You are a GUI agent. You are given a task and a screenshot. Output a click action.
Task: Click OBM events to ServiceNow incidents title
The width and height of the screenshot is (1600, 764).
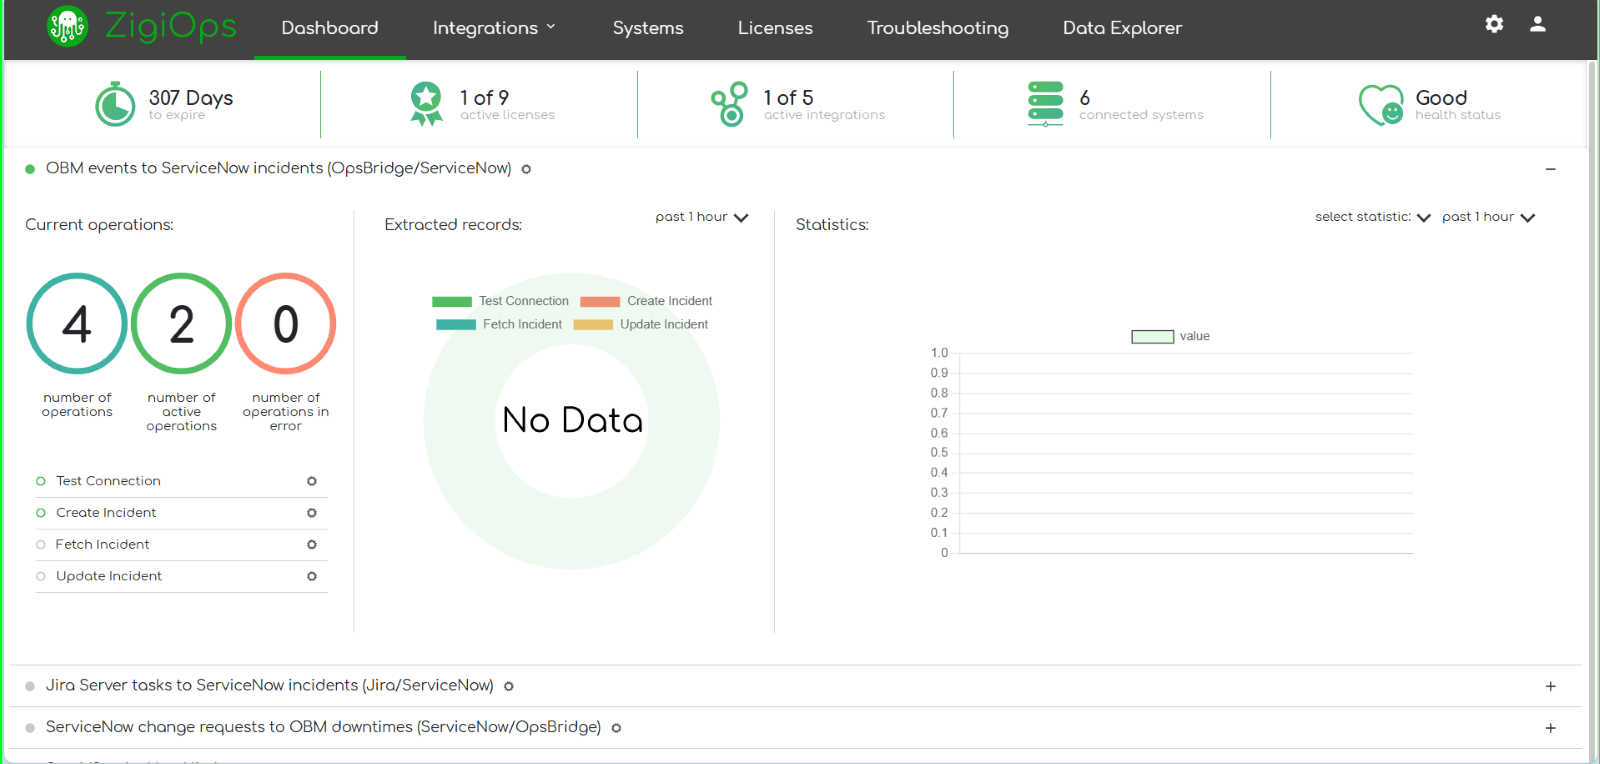(279, 168)
